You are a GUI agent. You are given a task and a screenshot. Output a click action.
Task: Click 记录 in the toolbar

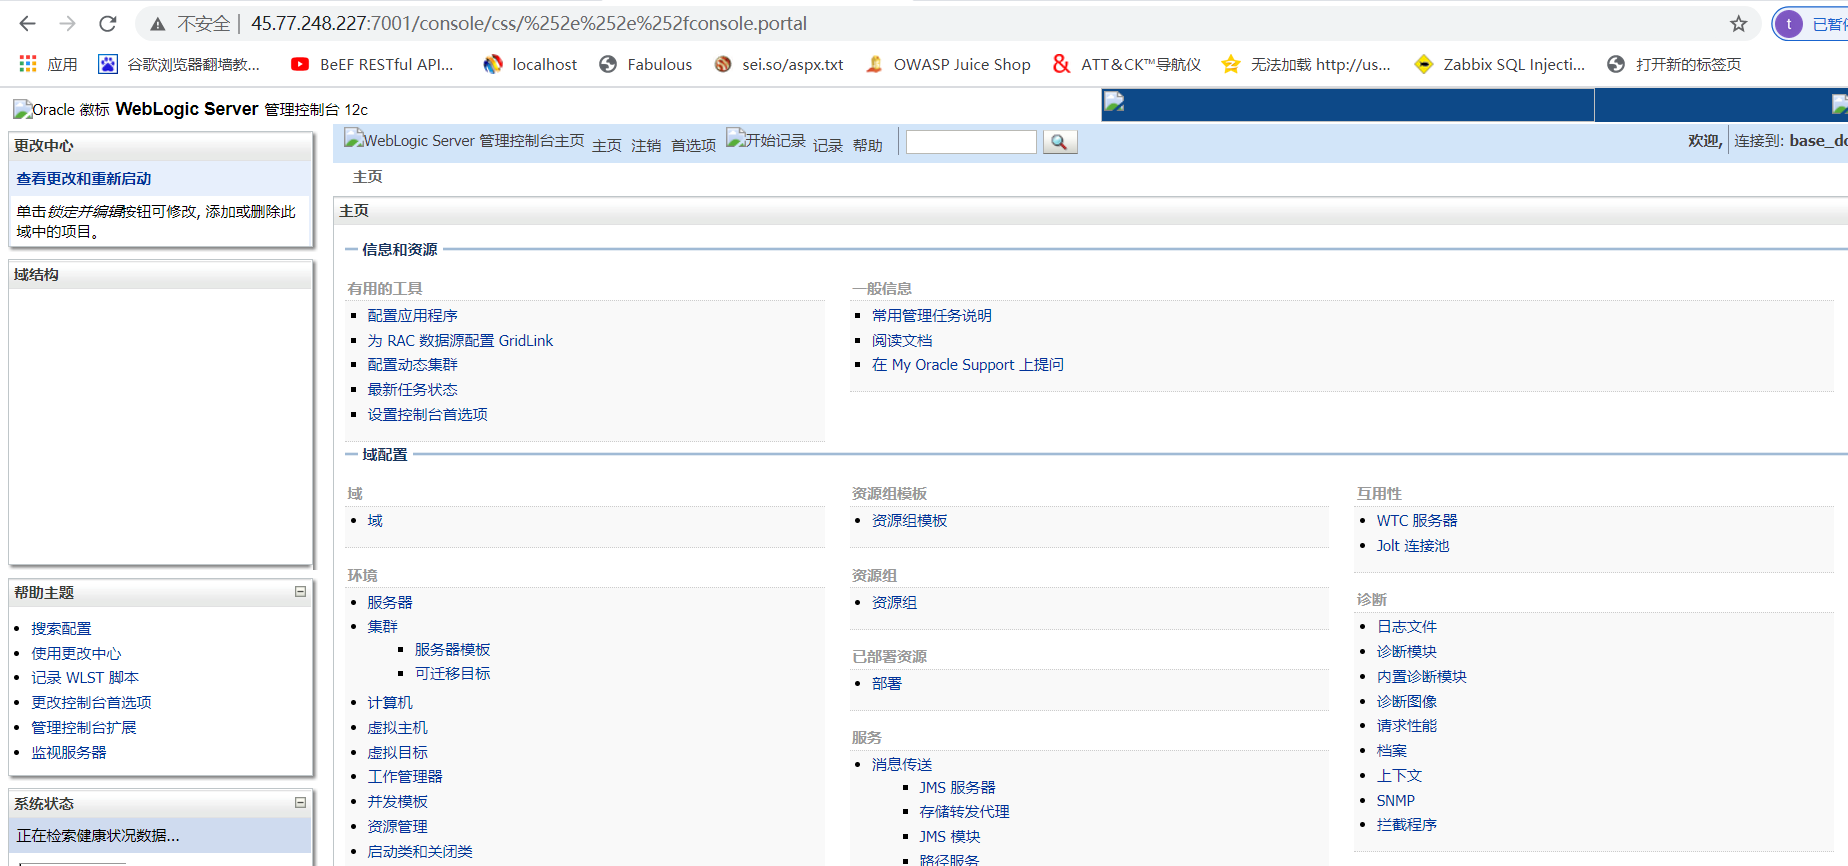point(828,146)
